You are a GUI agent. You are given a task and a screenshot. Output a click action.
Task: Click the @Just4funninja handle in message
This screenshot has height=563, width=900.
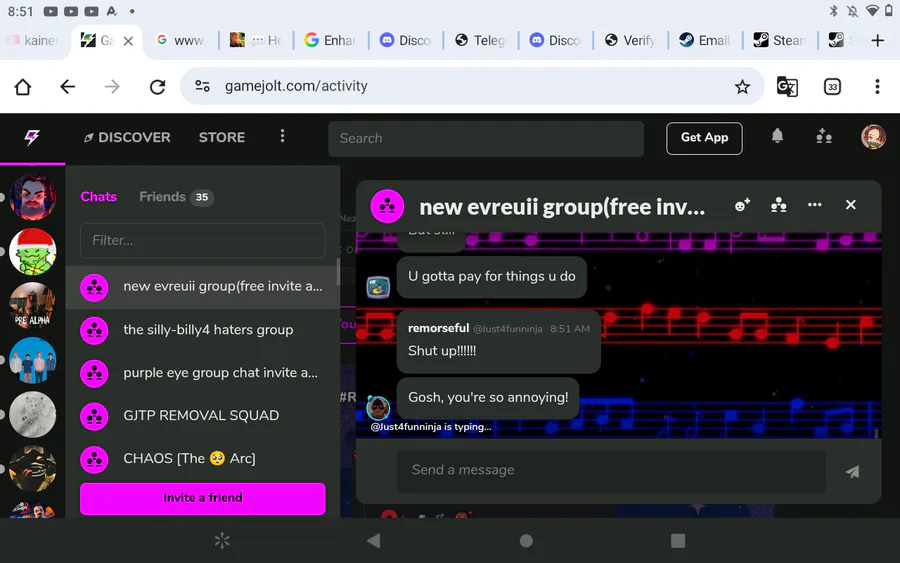click(507, 329)
